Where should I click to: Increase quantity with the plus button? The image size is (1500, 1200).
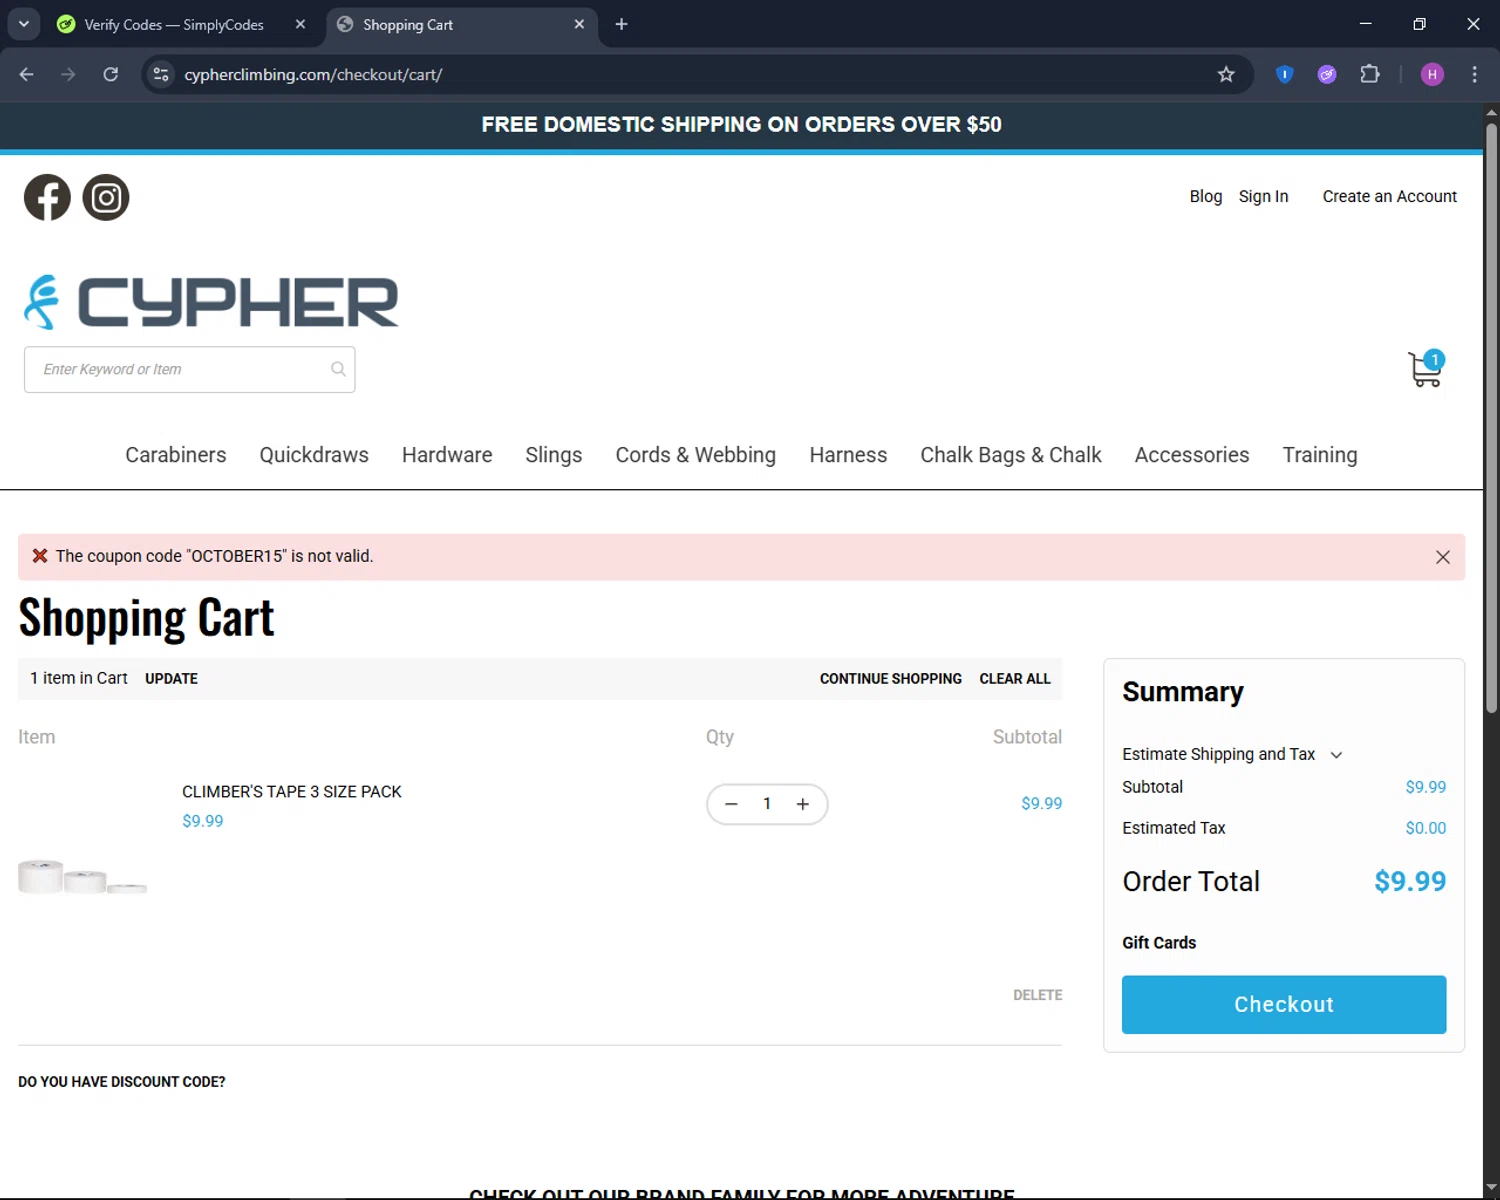point(802,804)
